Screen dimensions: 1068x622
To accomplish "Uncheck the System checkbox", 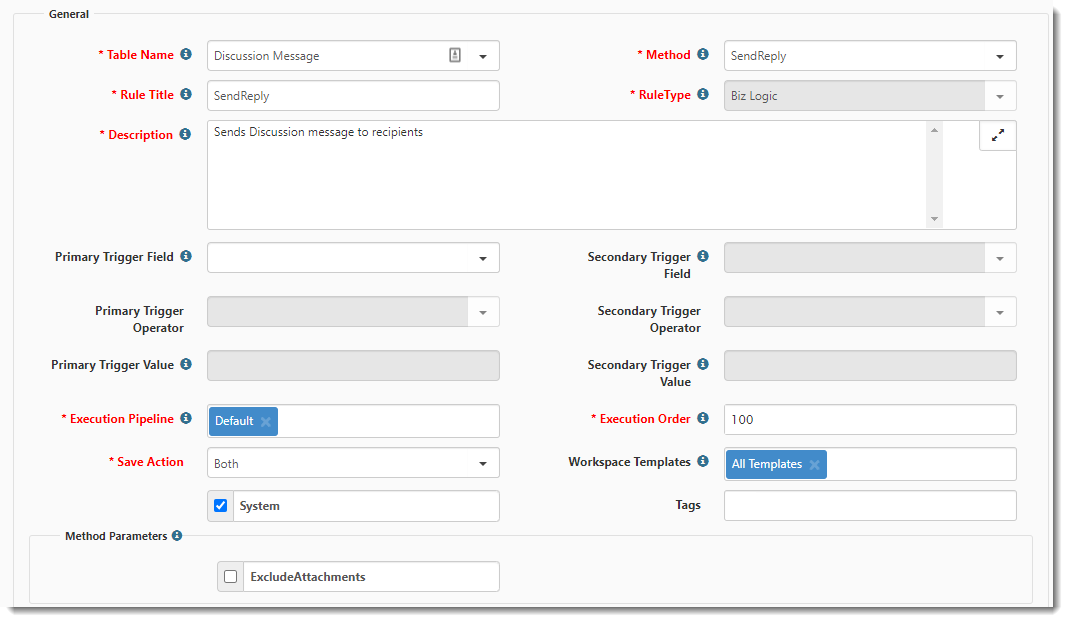I will tap(221, 506).
